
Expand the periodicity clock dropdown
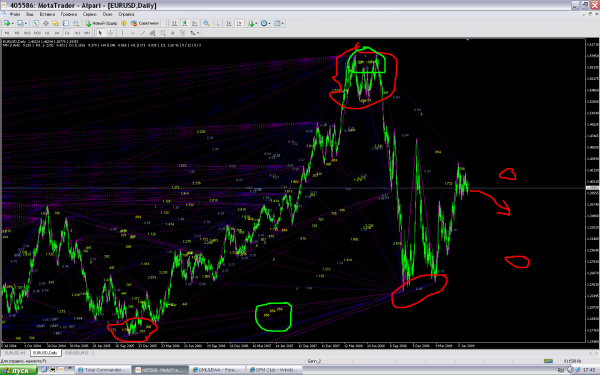269,23
